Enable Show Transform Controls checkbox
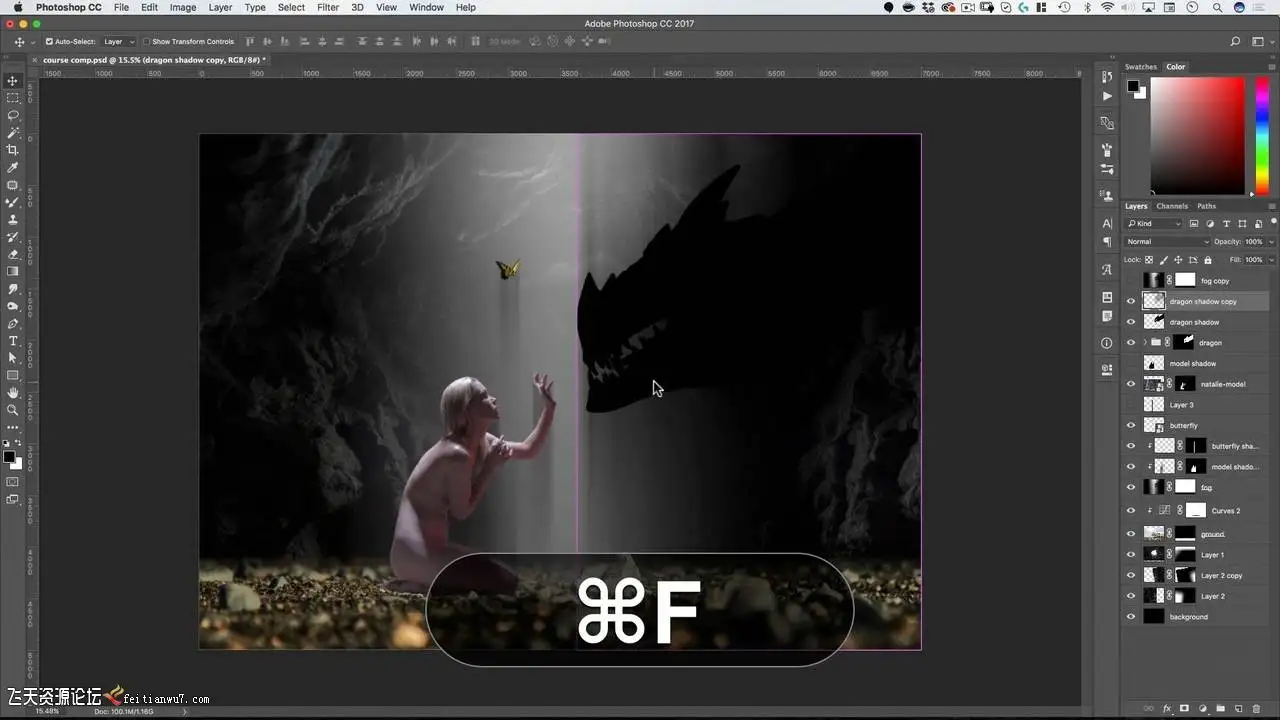 coord(146,42)
